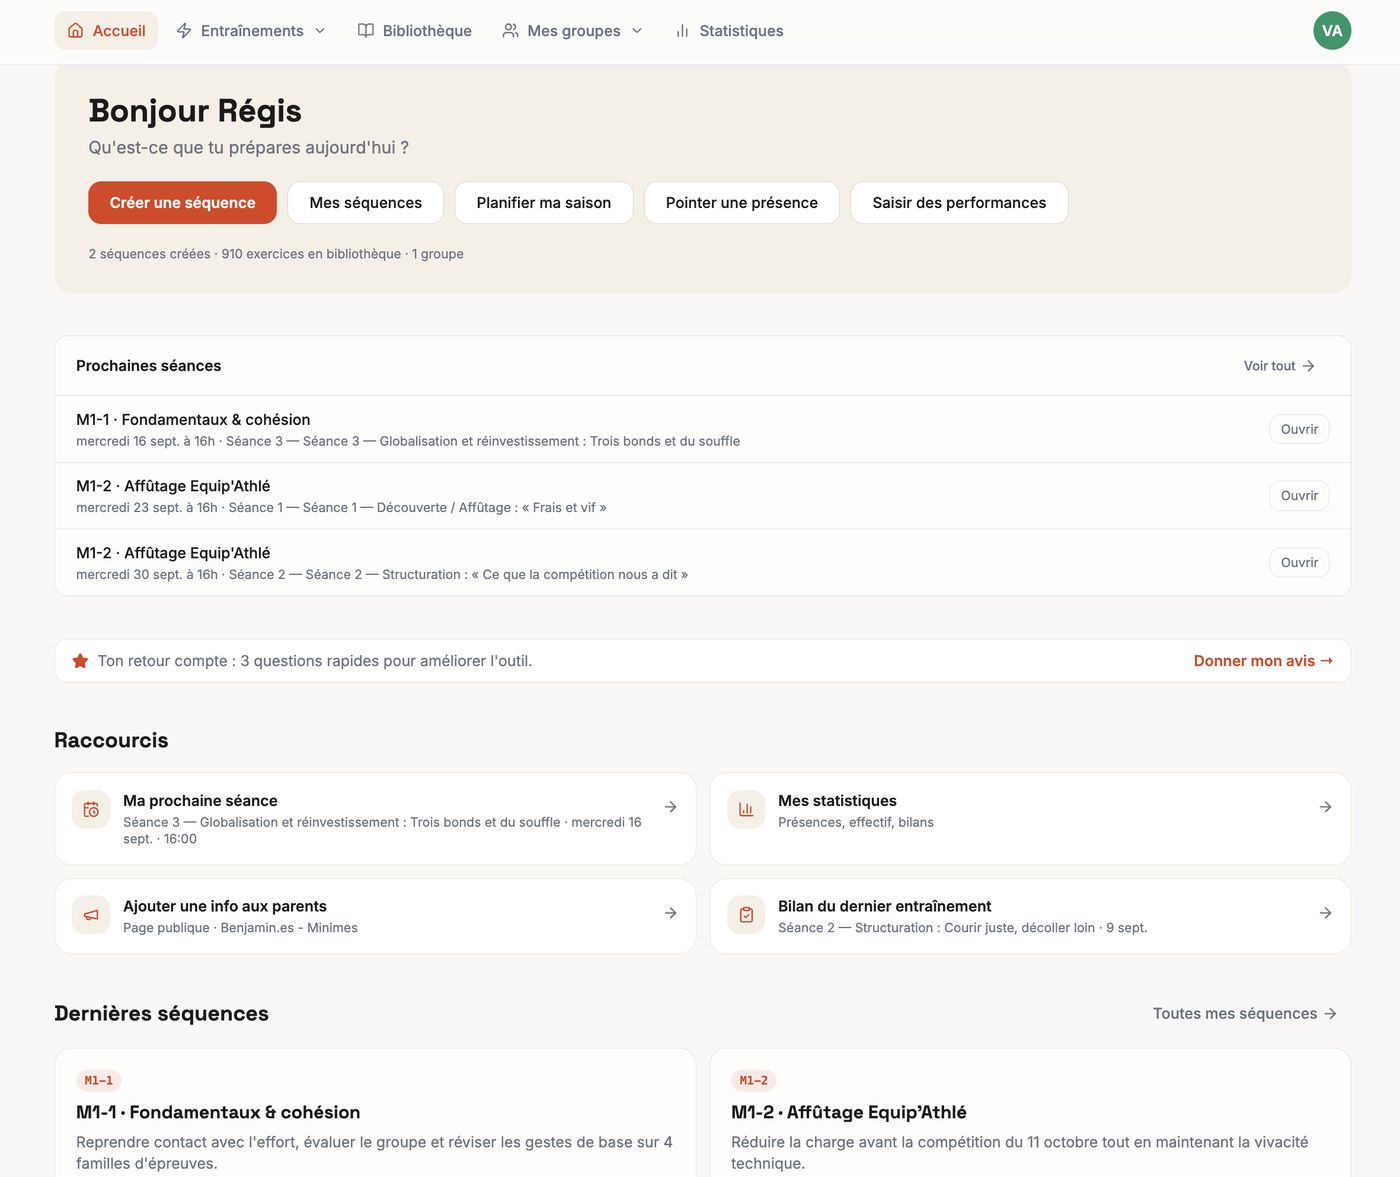Click the arrow on Bilan du dernier entraînement card
Image resolution: width=1400 pixels, height=1177 pixels.
tap(1326, 913)
